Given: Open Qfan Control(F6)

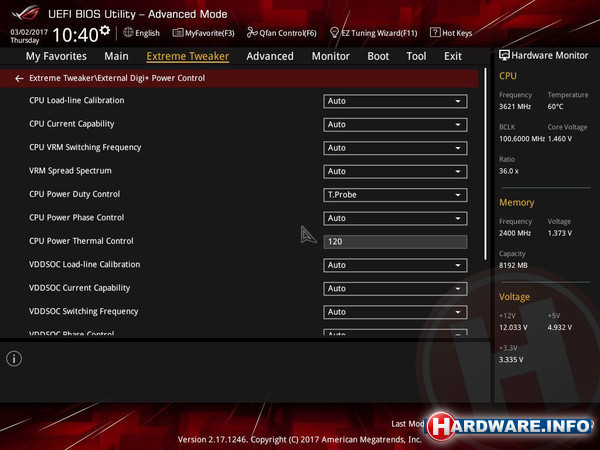Looking at the screenshot, I should pos(288,33).
